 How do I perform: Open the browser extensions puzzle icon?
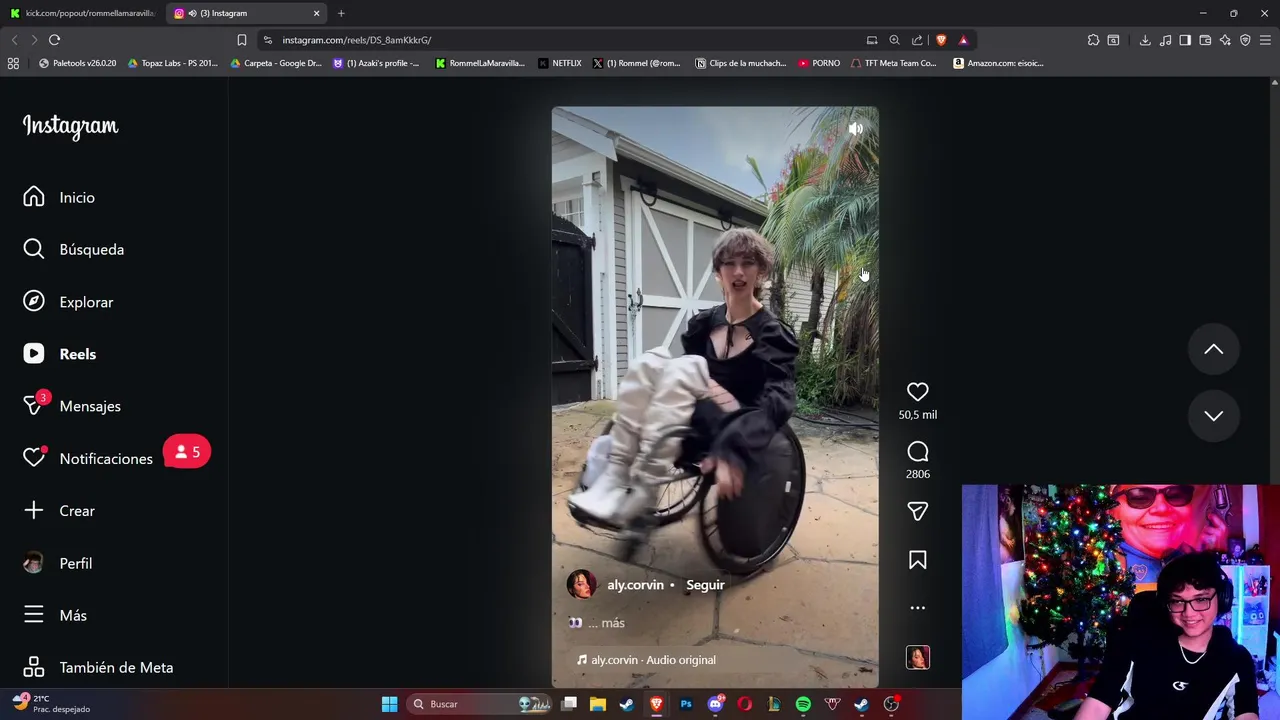(1093, 40)
